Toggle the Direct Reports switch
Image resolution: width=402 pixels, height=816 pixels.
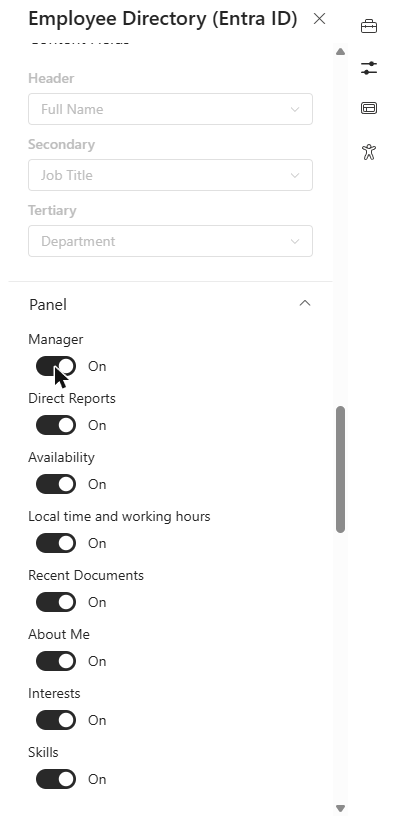click(x=56, y=425)
